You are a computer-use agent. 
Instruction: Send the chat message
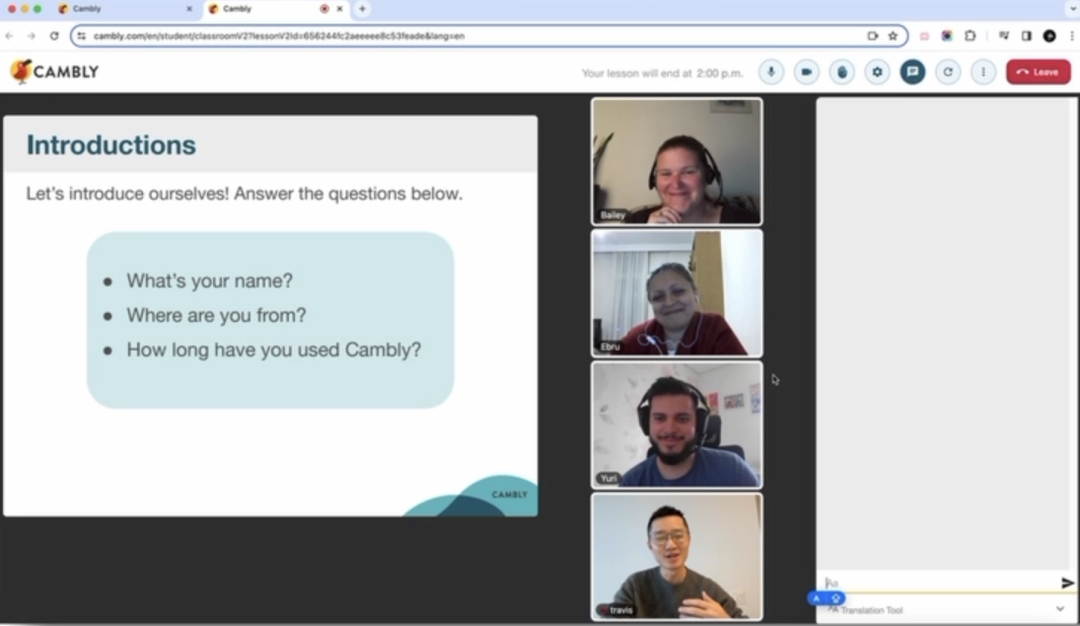coord(1067,583)
